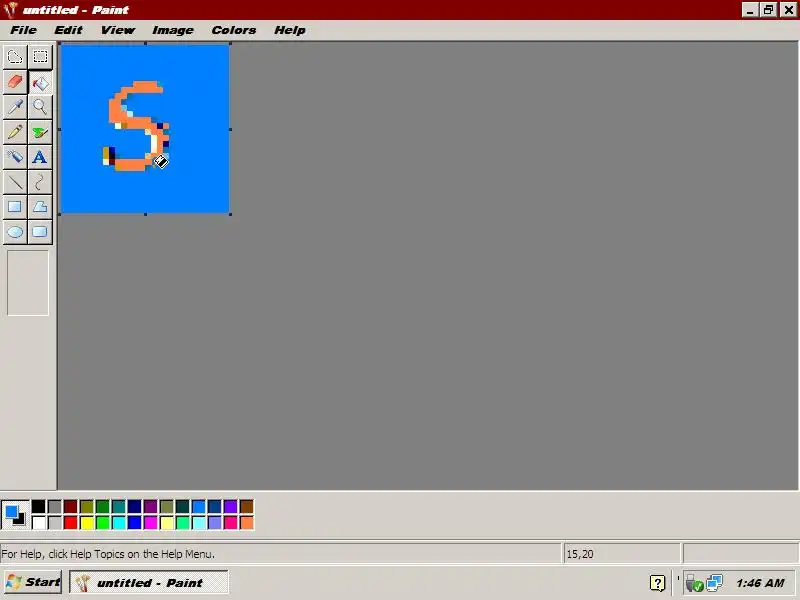
Task: Pick the brown color swatch
Action: [246, 506]
